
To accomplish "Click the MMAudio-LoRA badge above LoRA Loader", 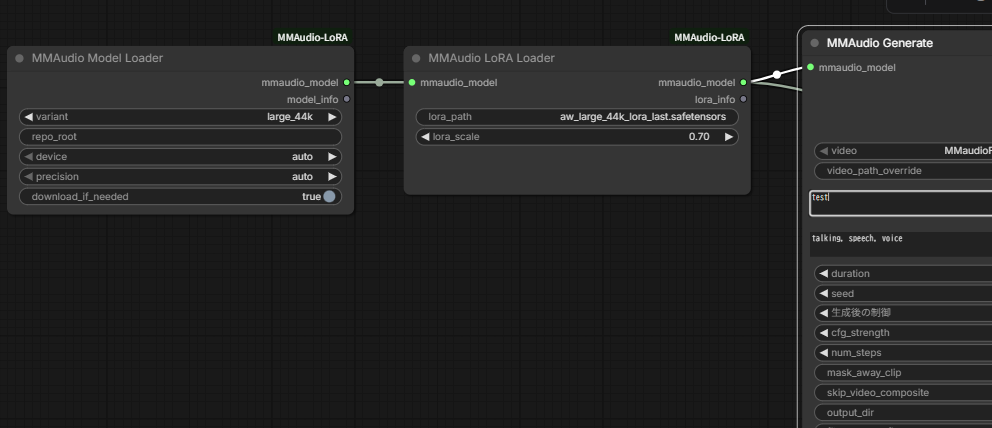I will click(x=709, y=37).
